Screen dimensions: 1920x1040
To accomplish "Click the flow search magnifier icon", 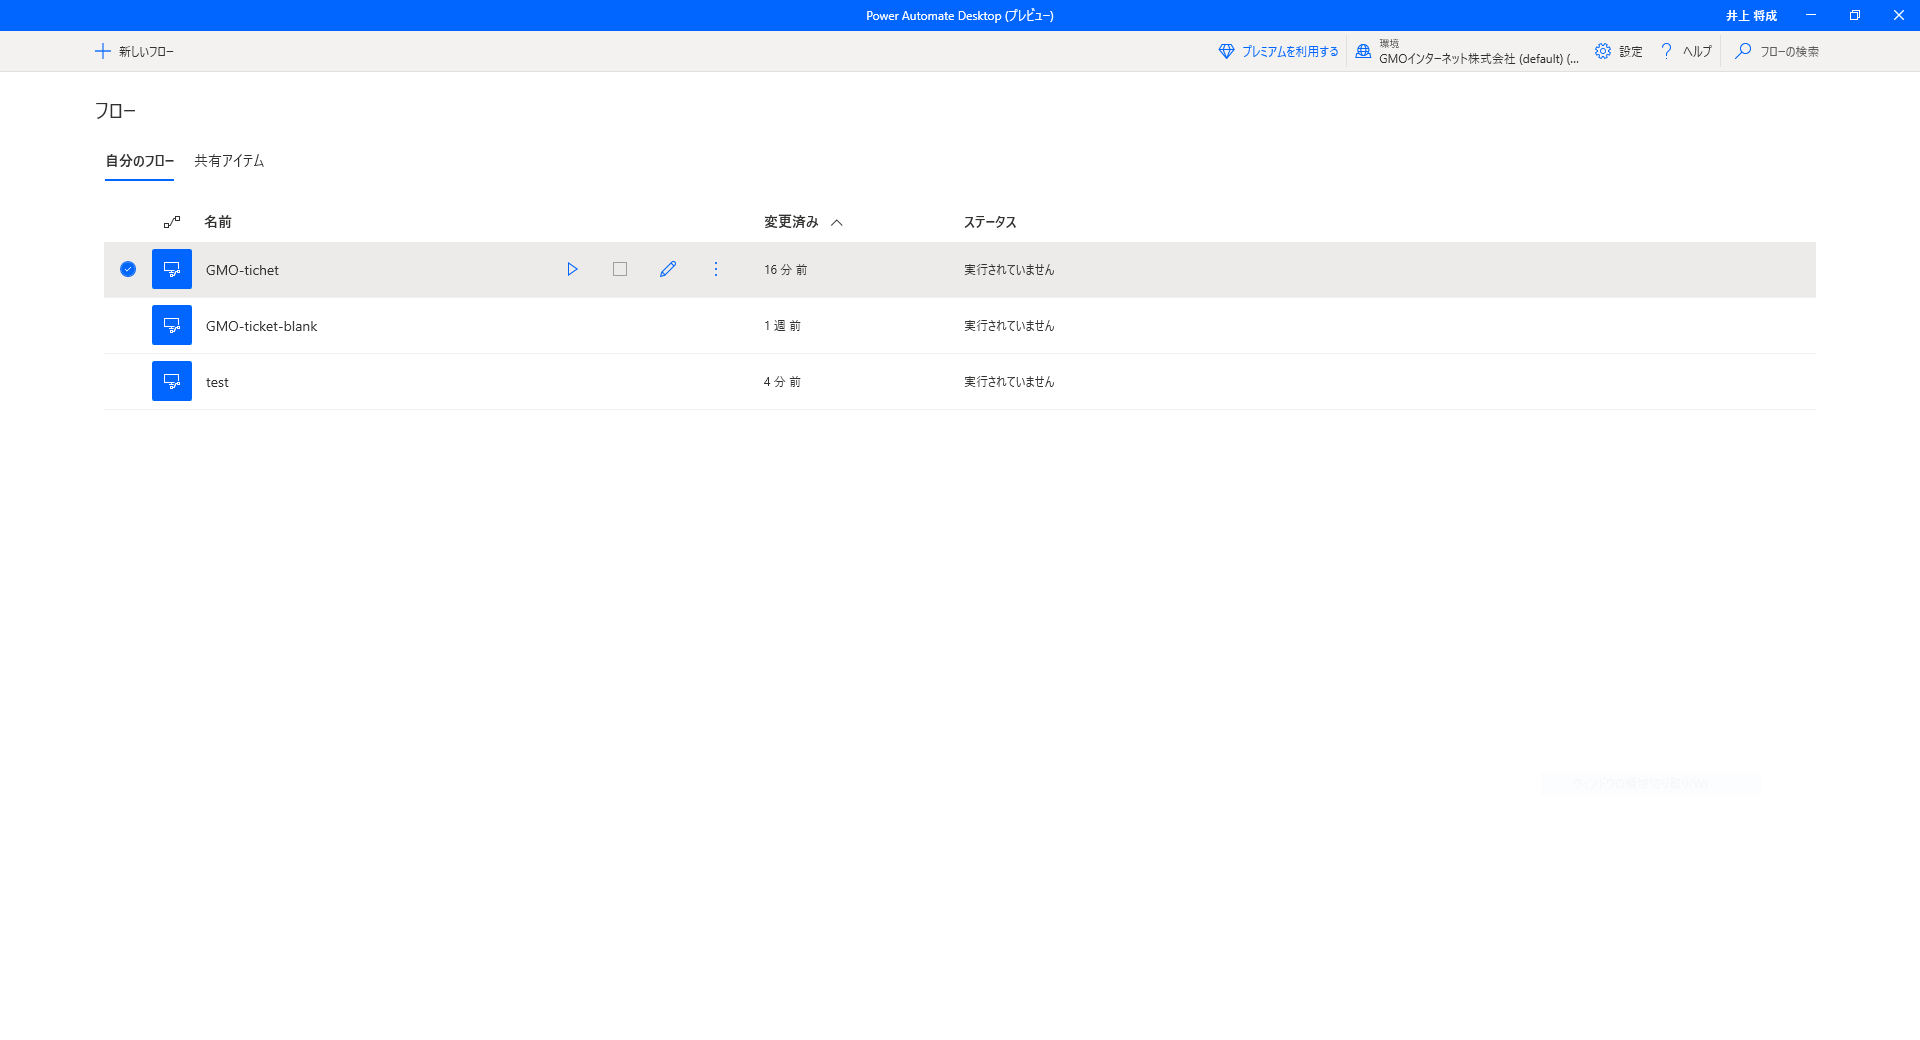I will 1743,51.
